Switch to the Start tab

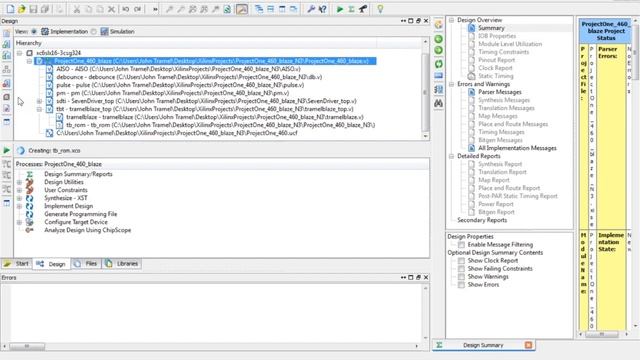click(x=16, y=264)
